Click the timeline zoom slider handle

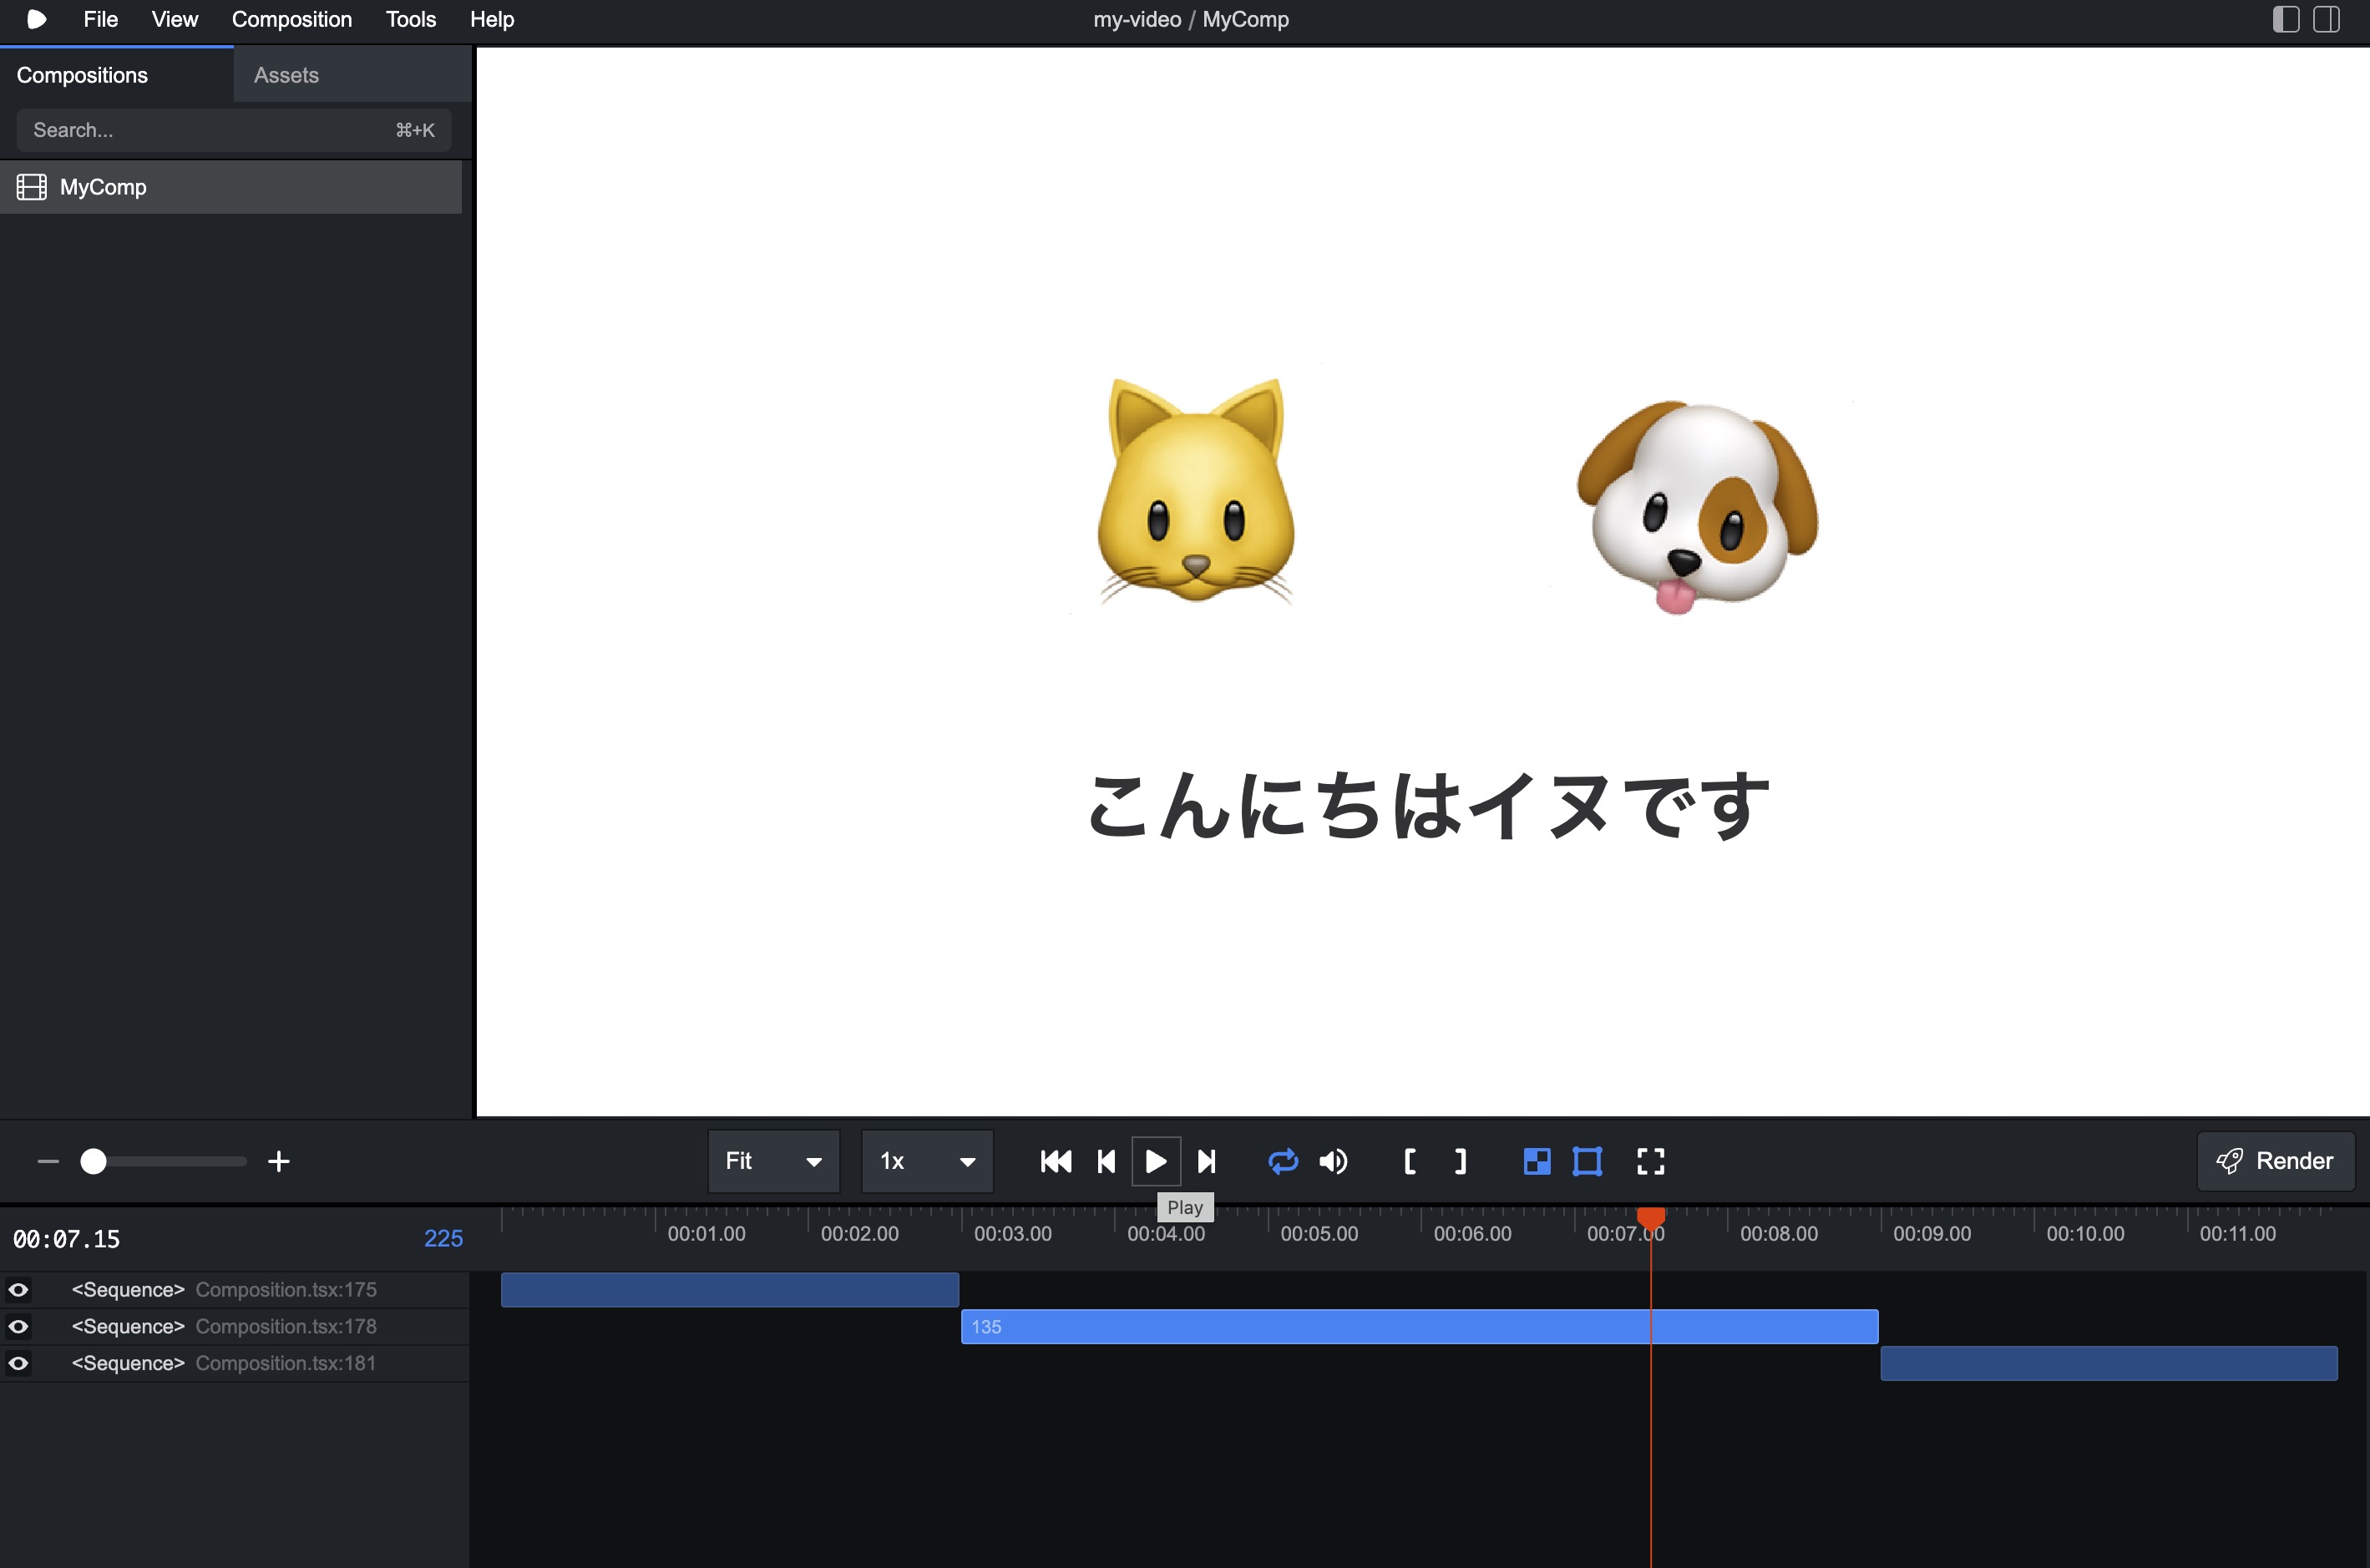point(93,1161)
